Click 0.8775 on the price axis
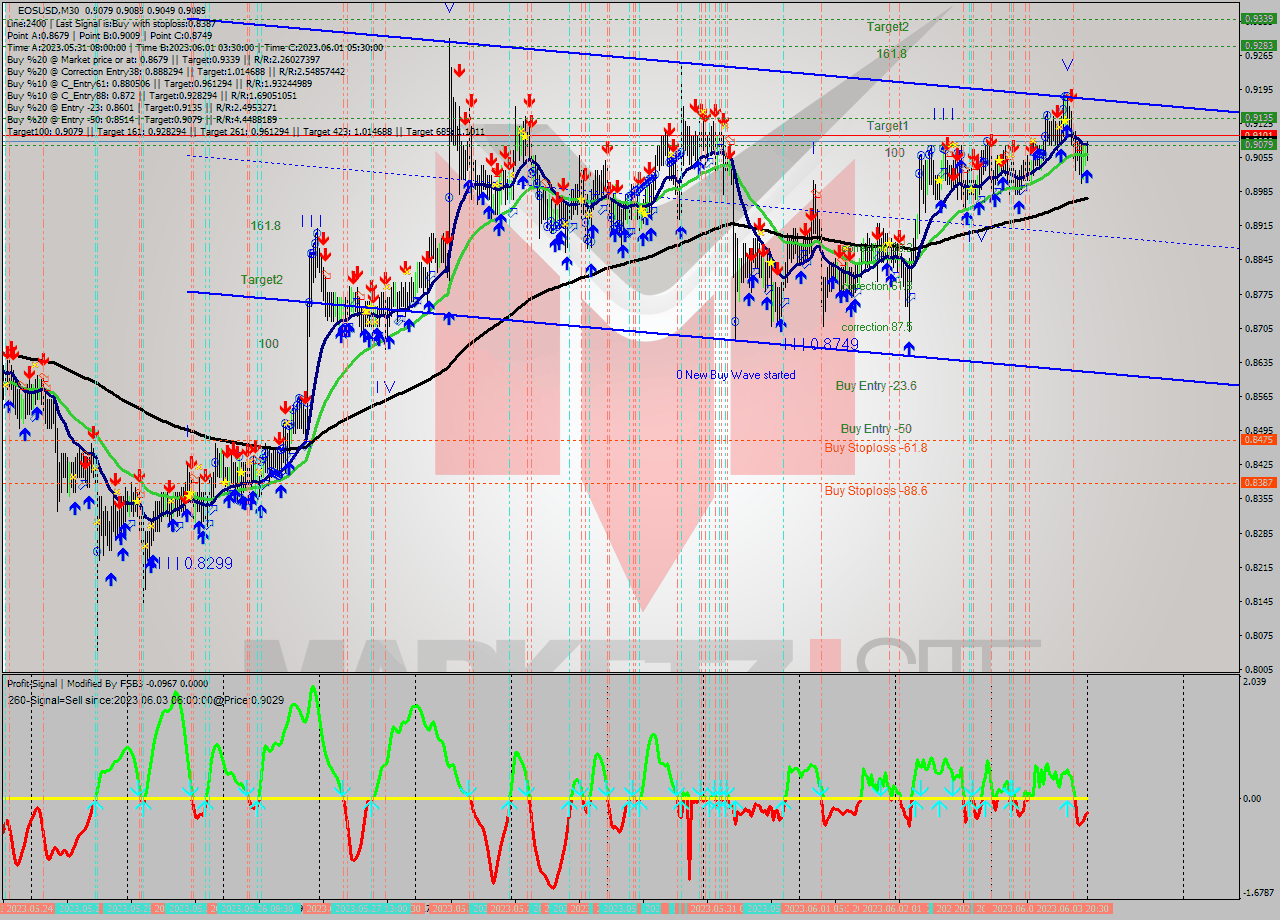 1257,294
